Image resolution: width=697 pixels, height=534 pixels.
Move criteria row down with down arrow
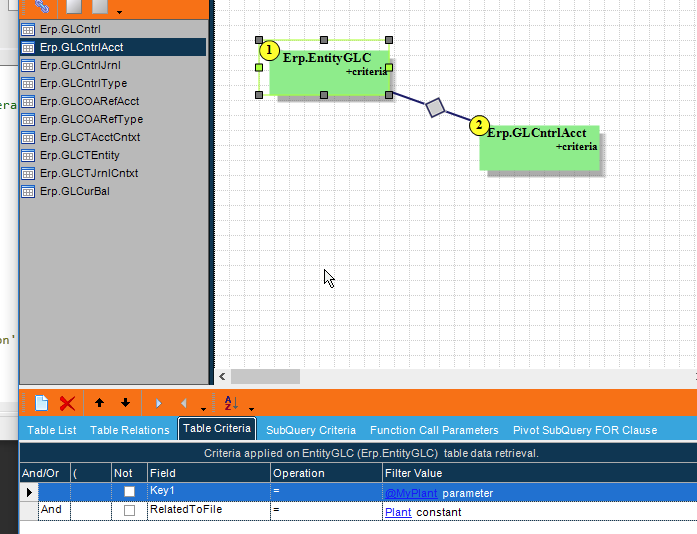click(125, 403)
